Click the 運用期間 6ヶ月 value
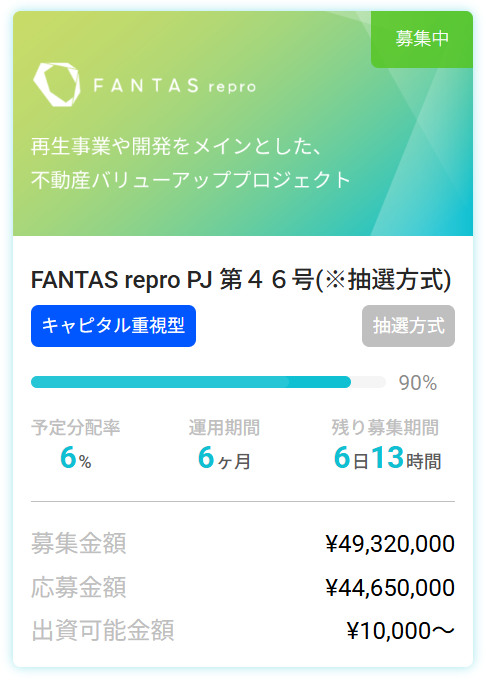This screenshot has width=487, height=680. [x=224, y=458]
